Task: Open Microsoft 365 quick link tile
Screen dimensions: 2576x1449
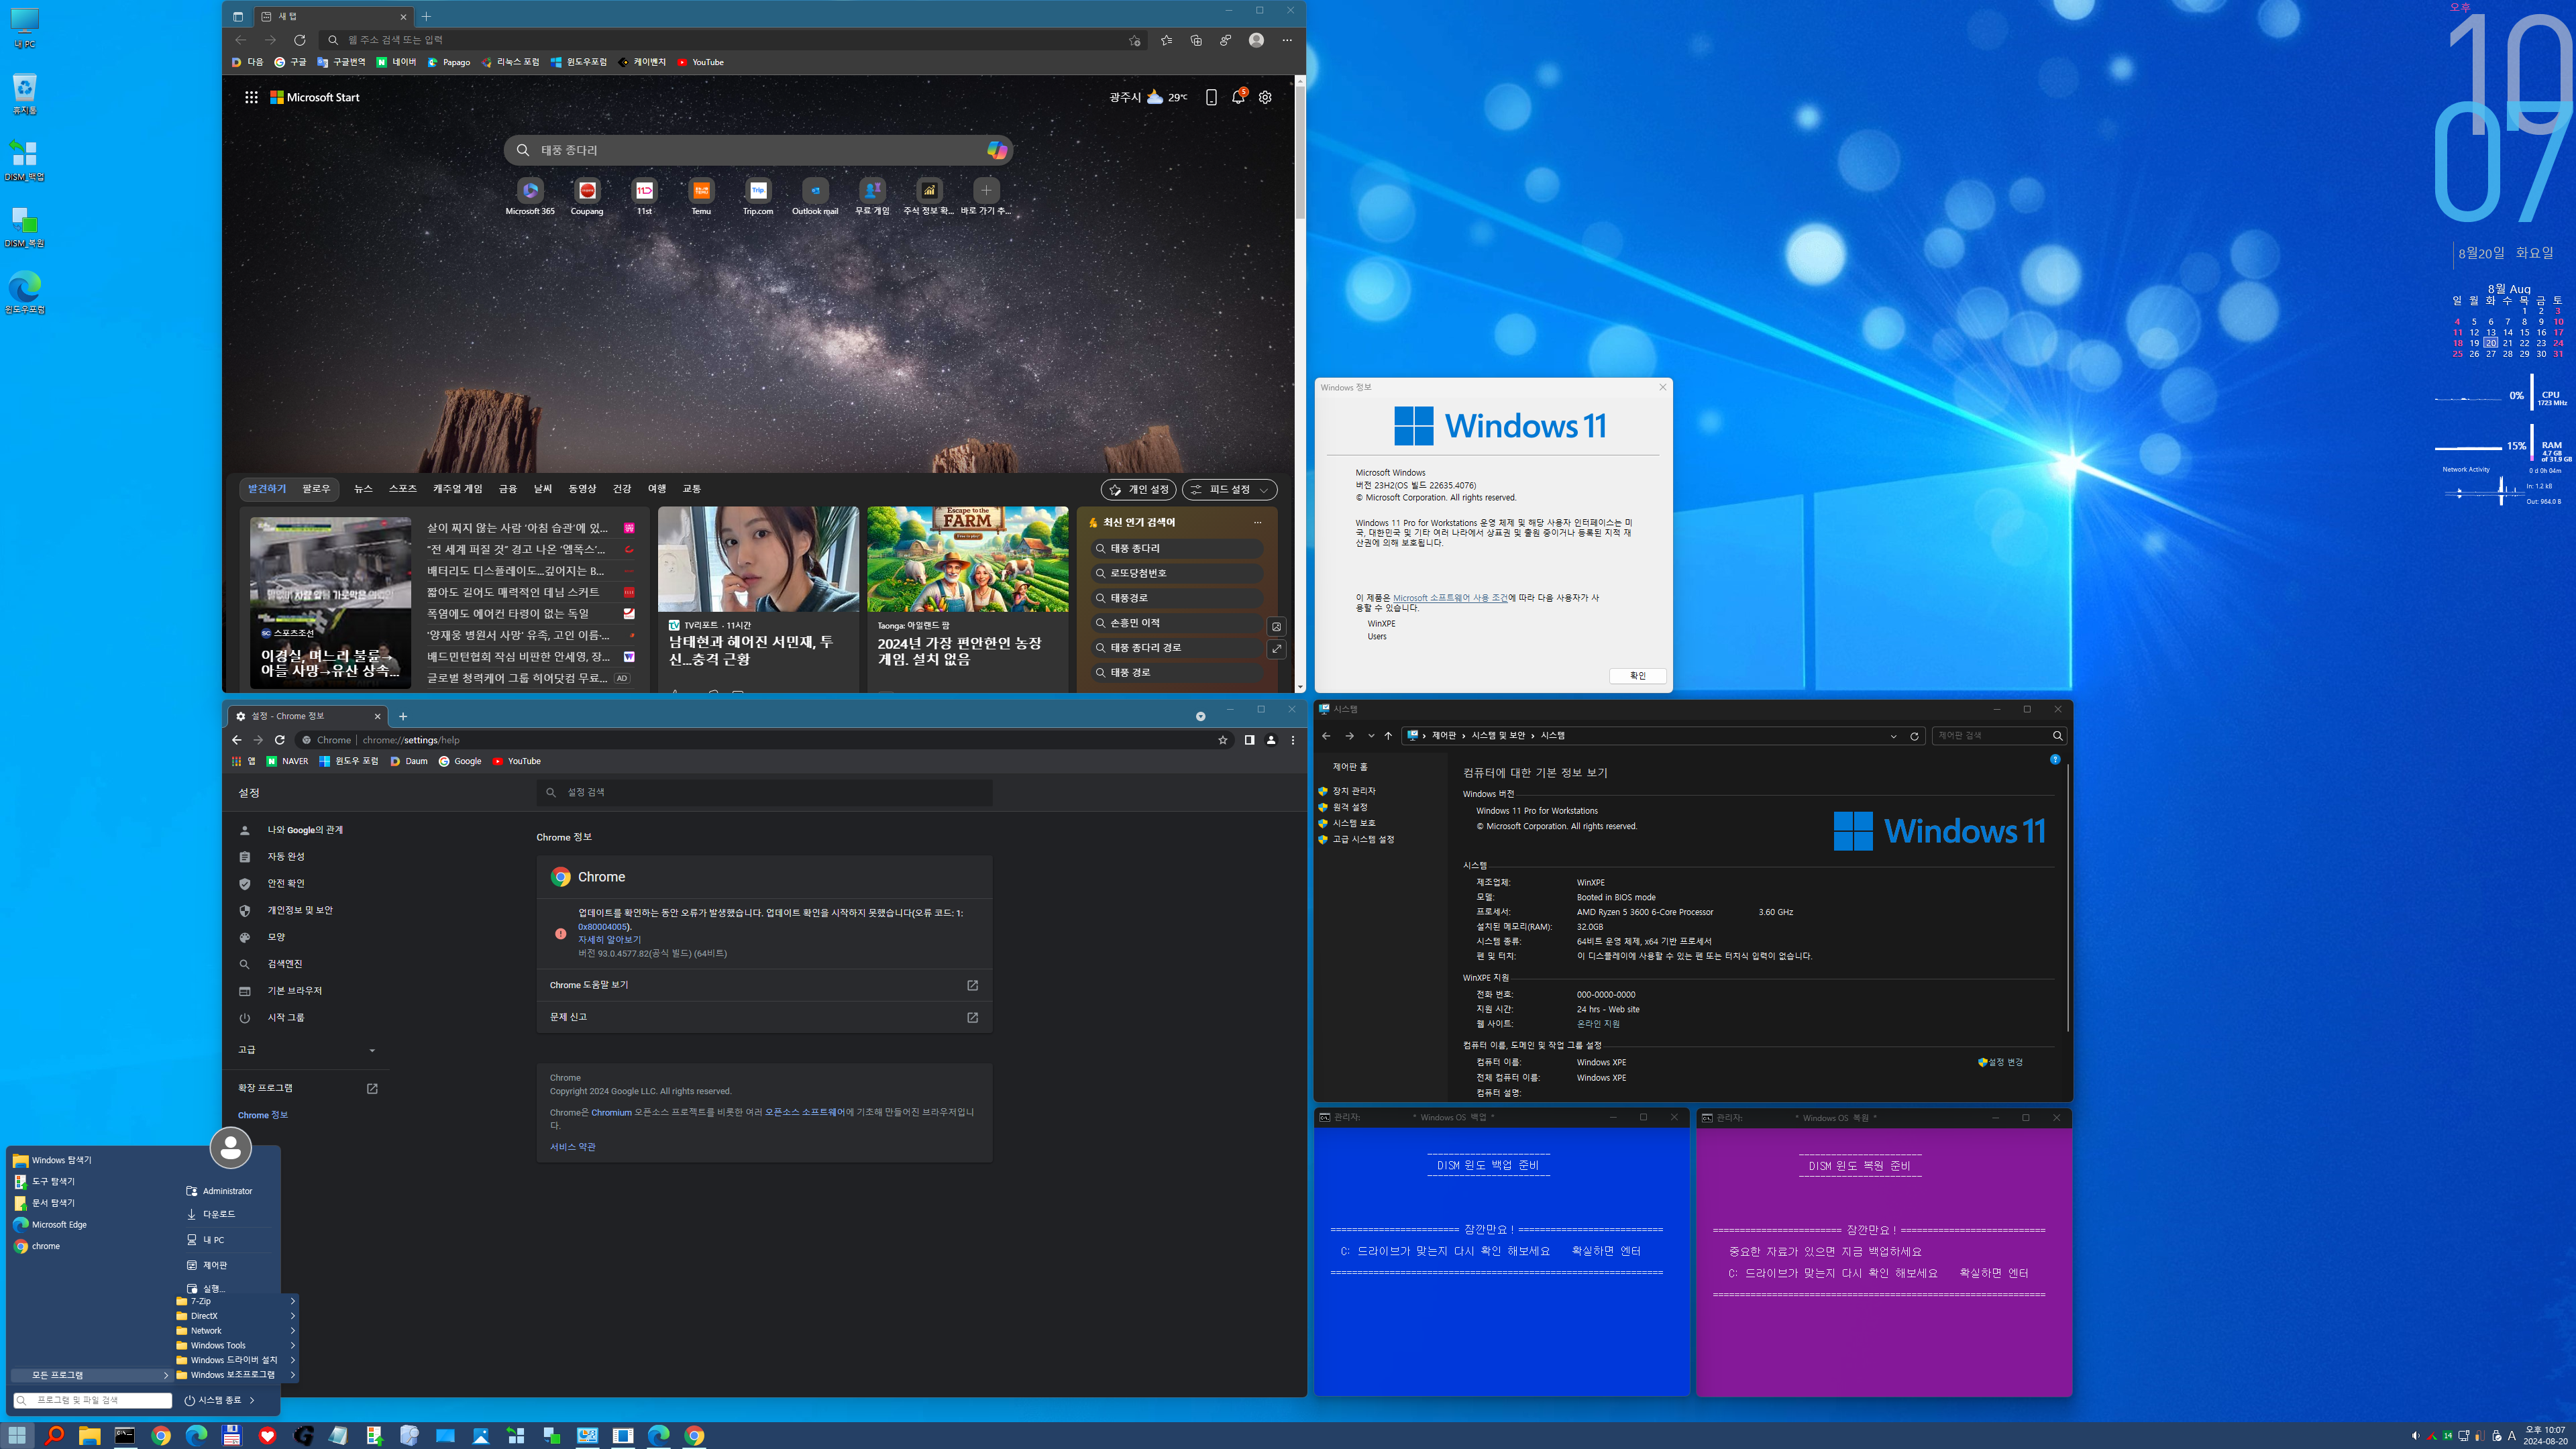Action: pos(530,196)
